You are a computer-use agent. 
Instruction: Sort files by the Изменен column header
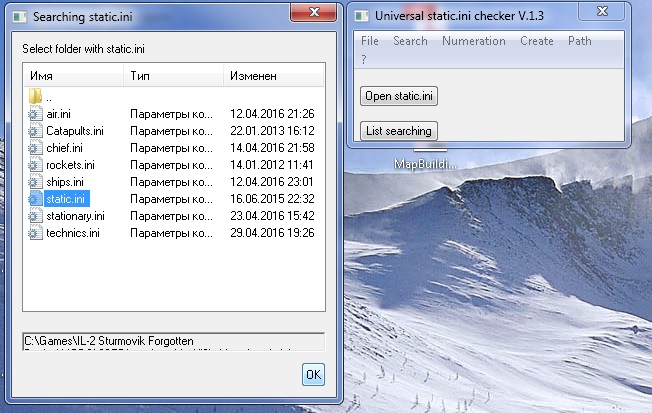(274, 76)
